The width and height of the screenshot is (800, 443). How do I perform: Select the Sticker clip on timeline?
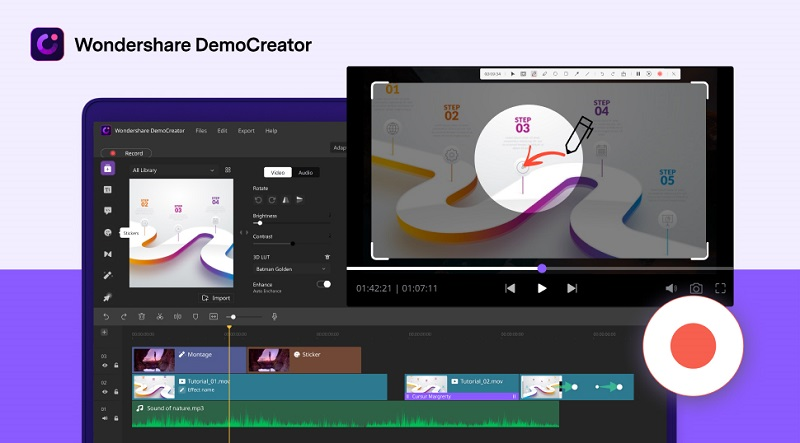304,360
